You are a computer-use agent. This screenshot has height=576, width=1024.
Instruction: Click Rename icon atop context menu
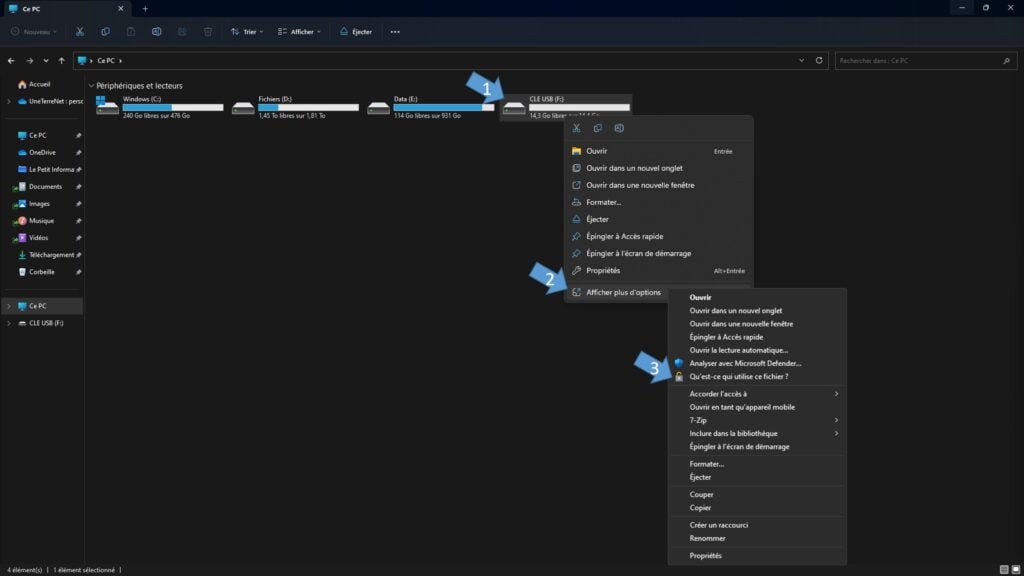point(619,128)
